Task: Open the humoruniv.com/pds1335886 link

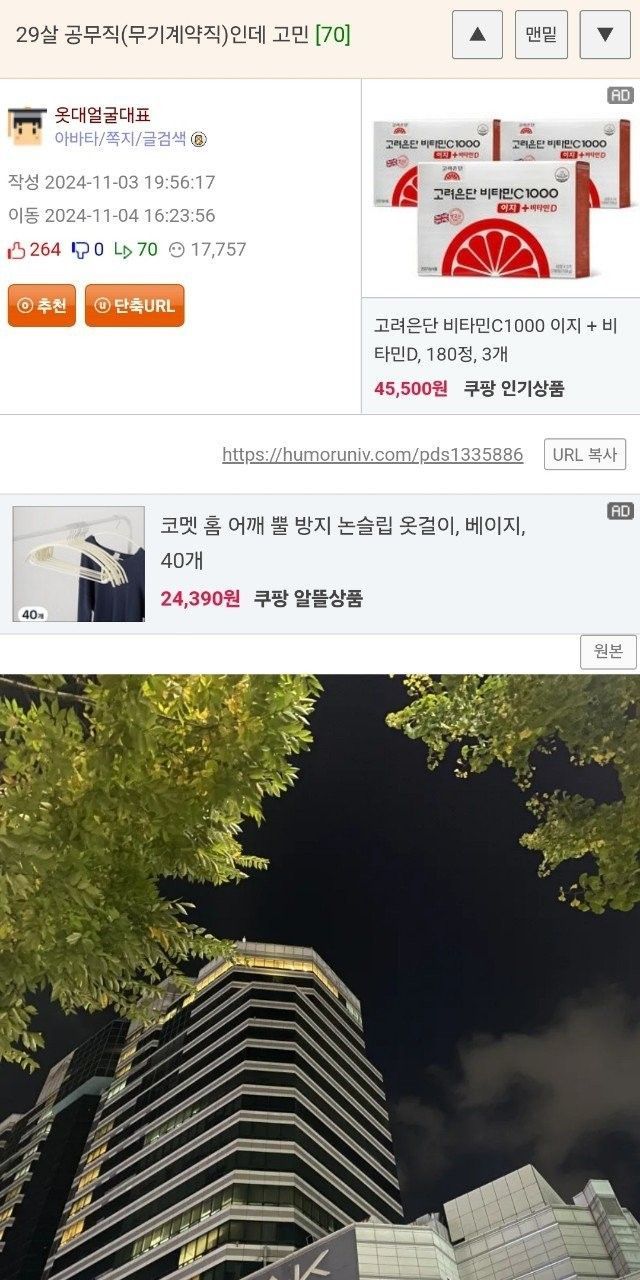Action: [x=372, y=455]
